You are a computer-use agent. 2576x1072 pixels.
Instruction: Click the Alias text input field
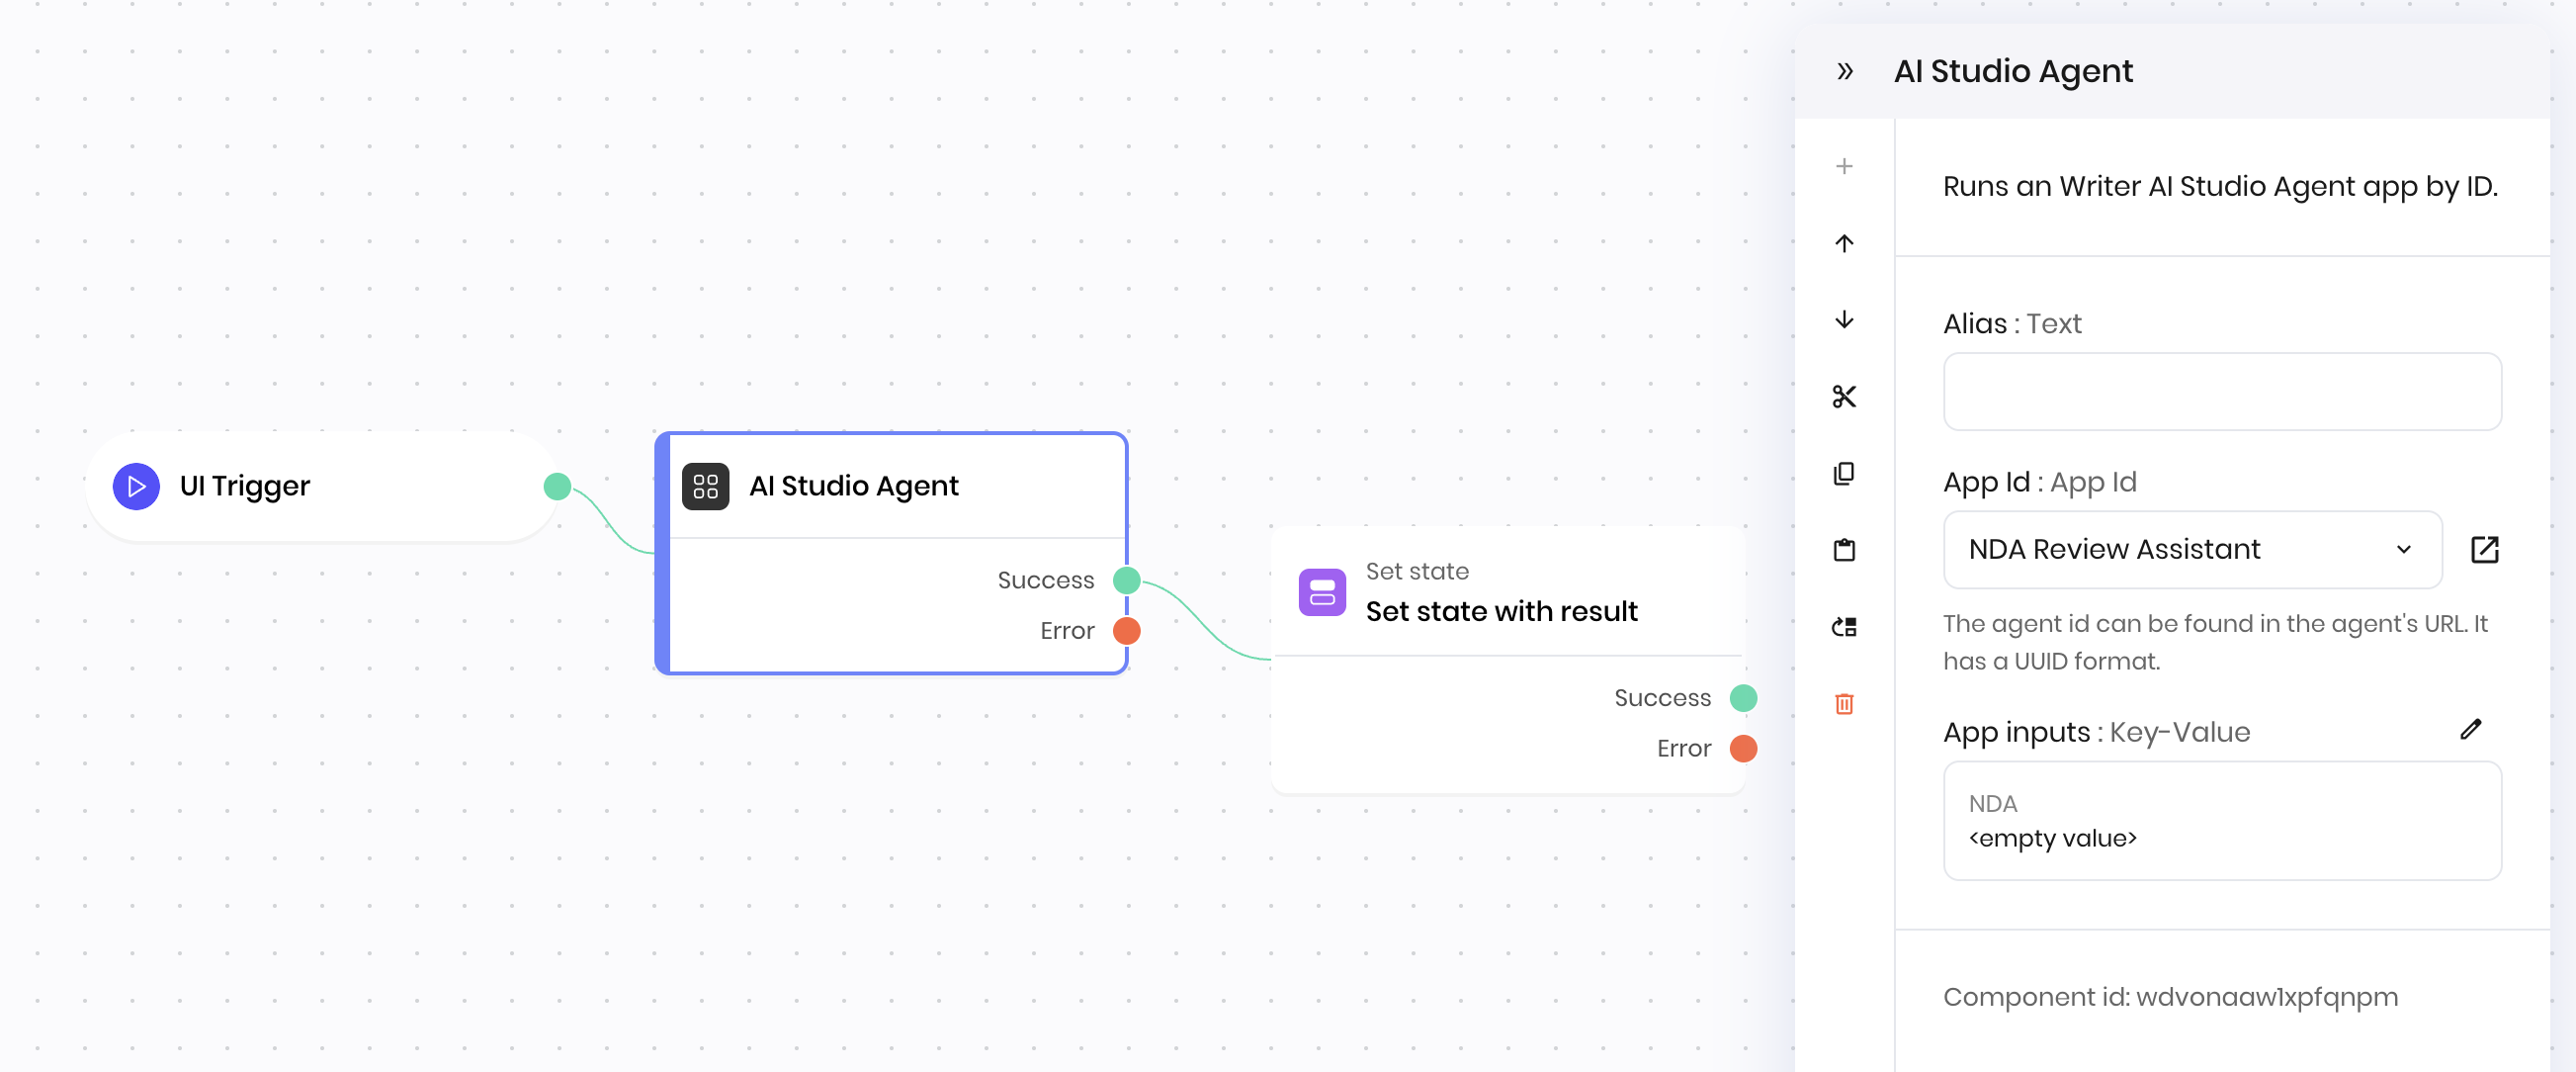[2221, 392]
